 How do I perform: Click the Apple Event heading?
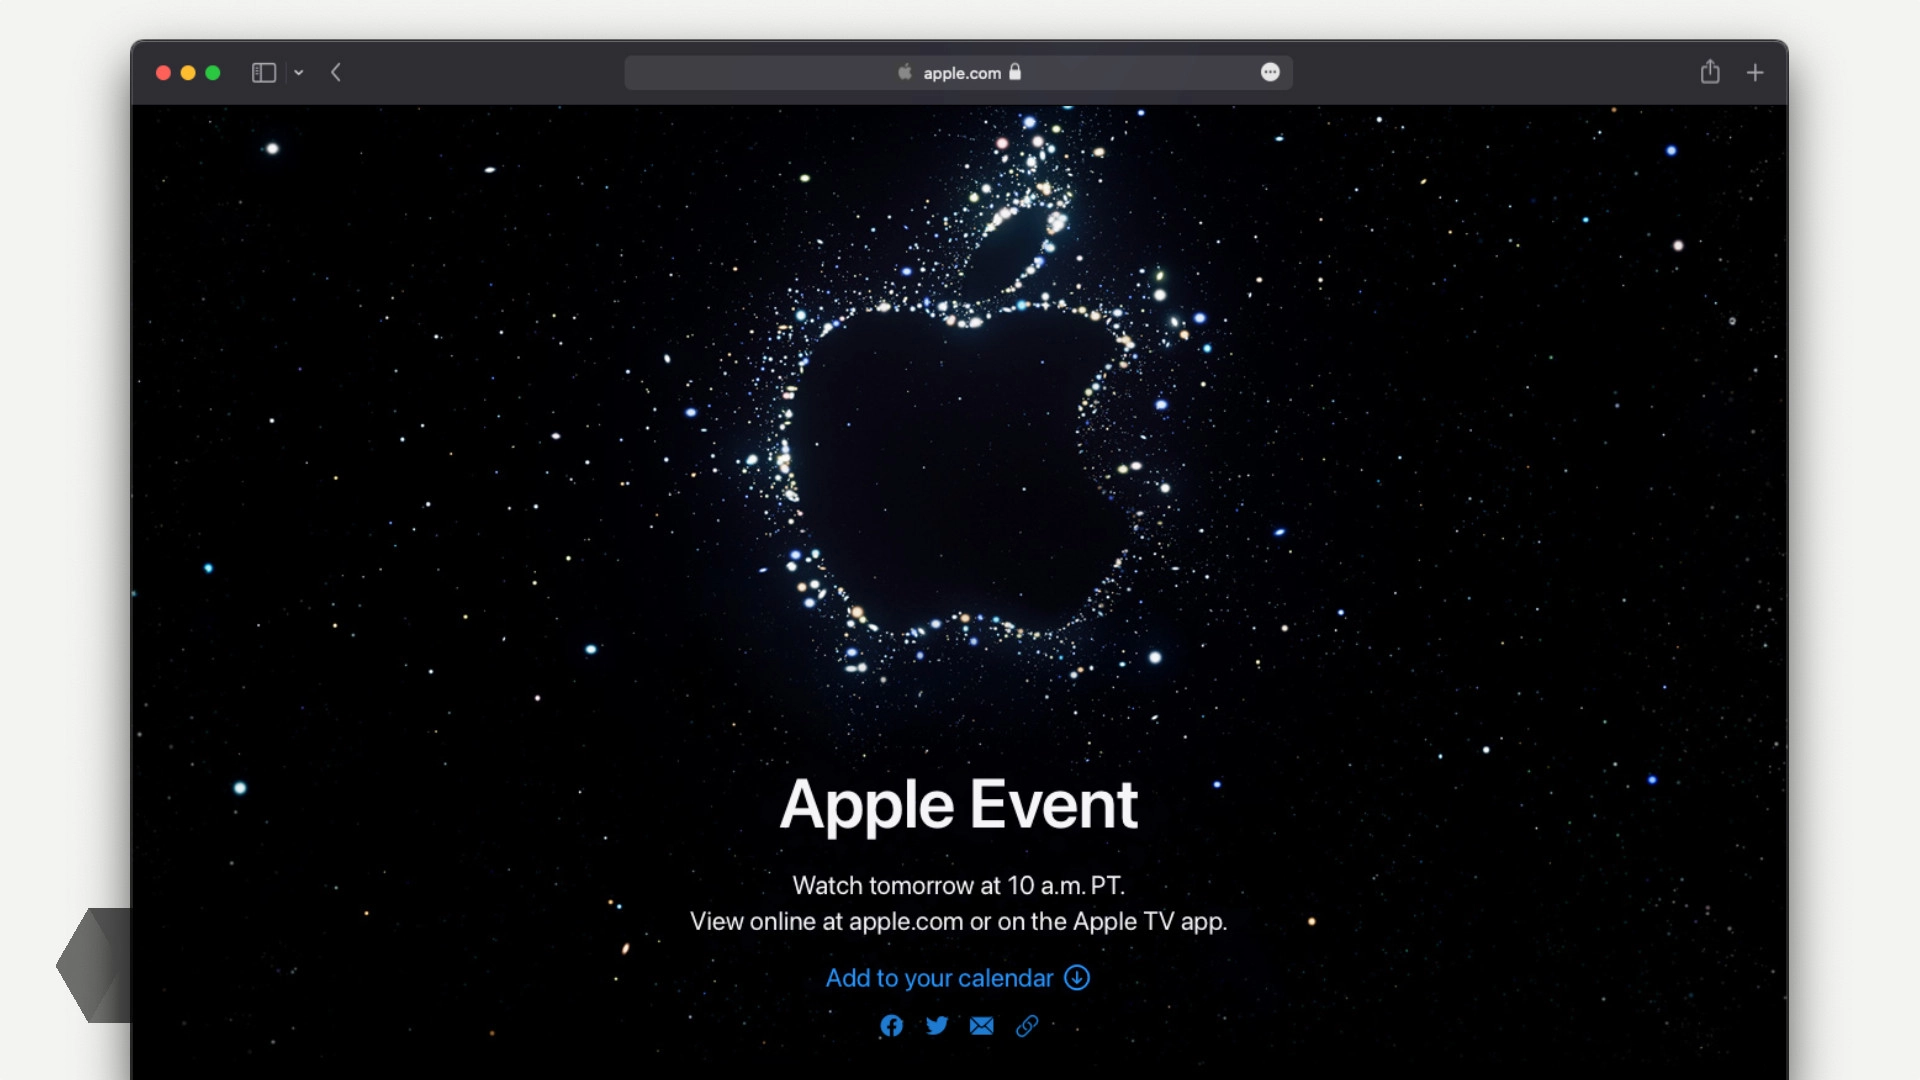[959, 805]
